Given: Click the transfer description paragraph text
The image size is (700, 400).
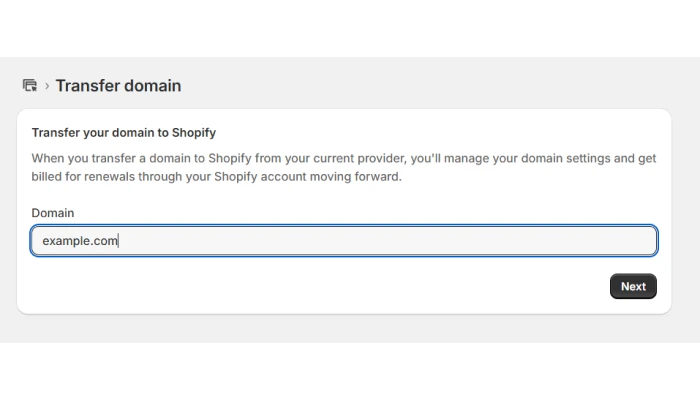Looking at the screenshot, I should click(343, 167).
